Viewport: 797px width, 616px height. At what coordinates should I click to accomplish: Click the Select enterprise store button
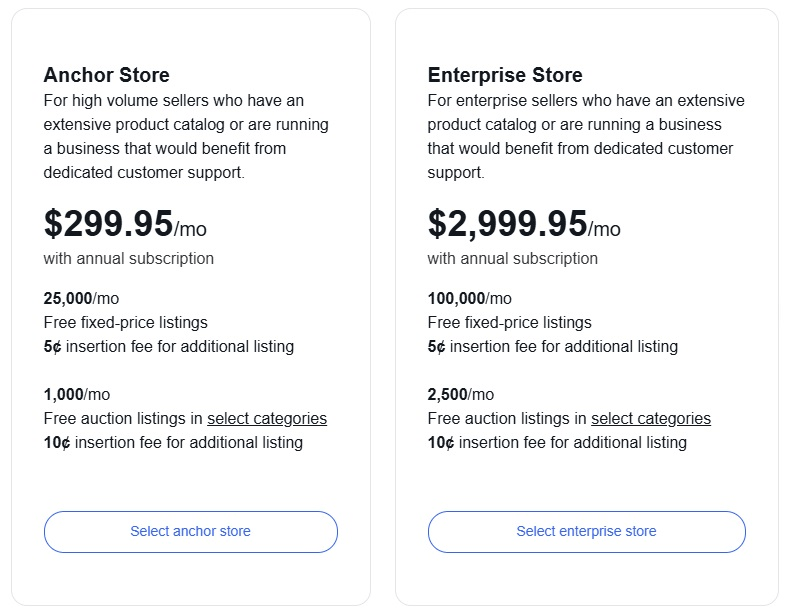[586, 531]
